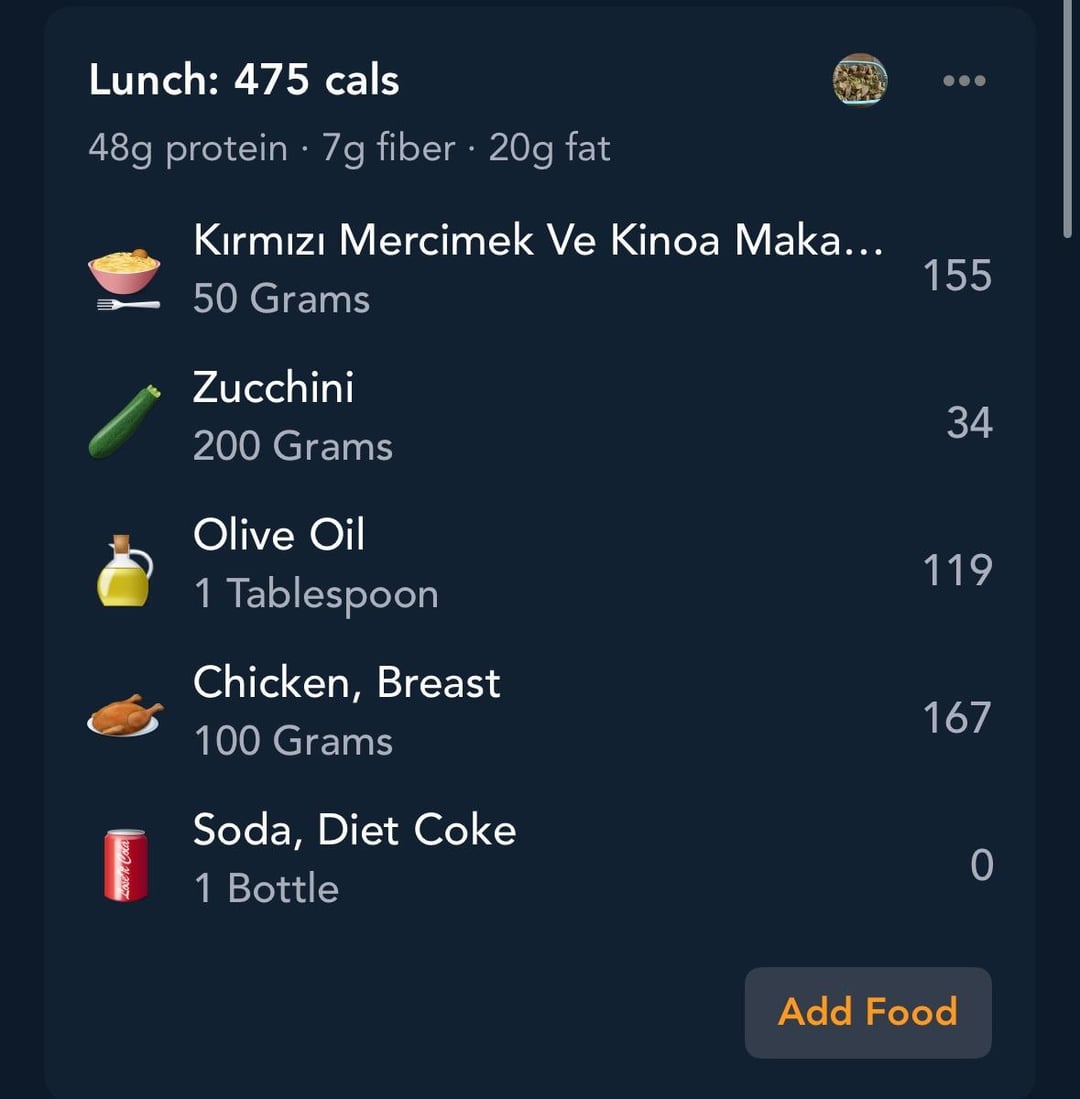
Task: Tap the zucchini vegetable icon
Action: coord(124,422)
